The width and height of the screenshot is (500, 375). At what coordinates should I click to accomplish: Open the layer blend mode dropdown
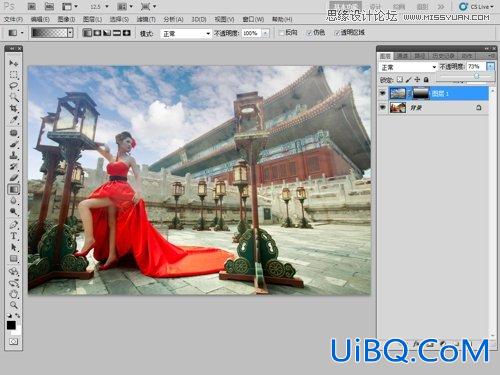pyautogui.click(x=408, y=67)
